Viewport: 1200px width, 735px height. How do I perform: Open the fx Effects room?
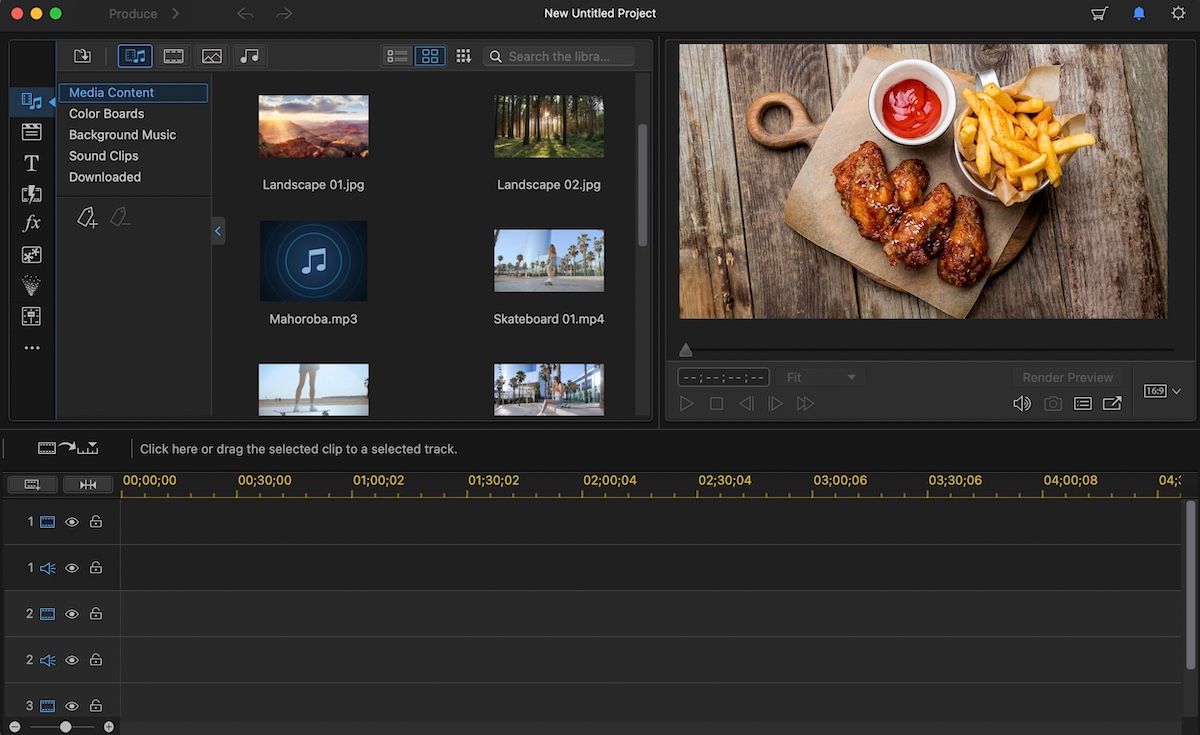(31, 224)
